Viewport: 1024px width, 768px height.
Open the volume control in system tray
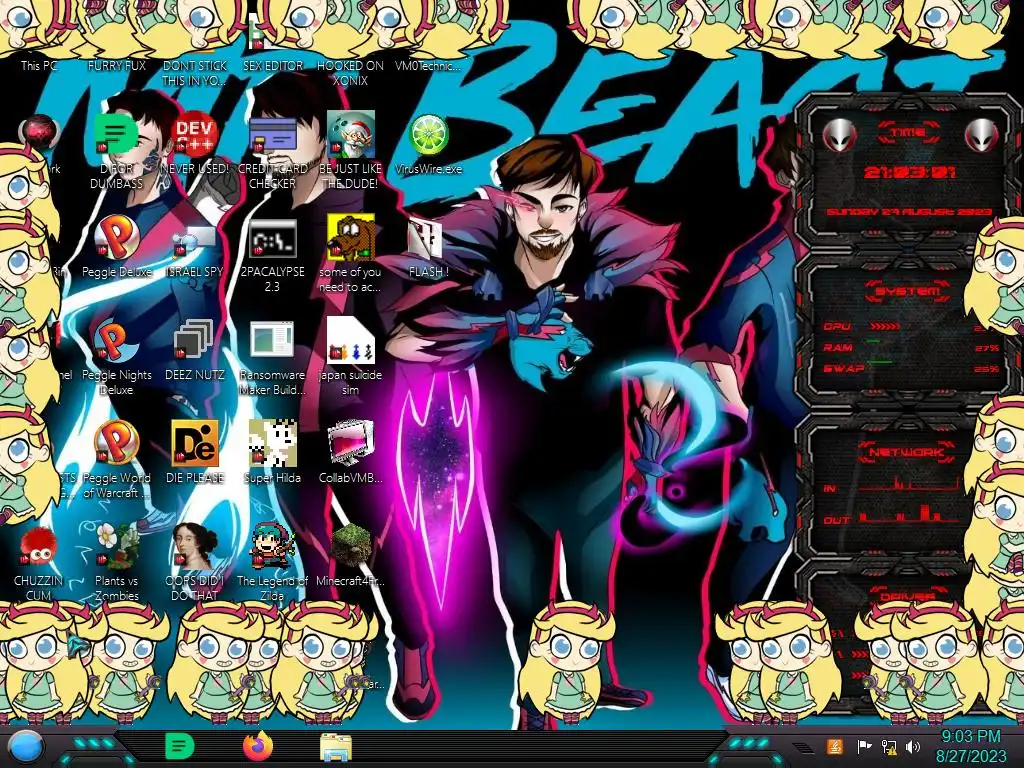point(913,746)
